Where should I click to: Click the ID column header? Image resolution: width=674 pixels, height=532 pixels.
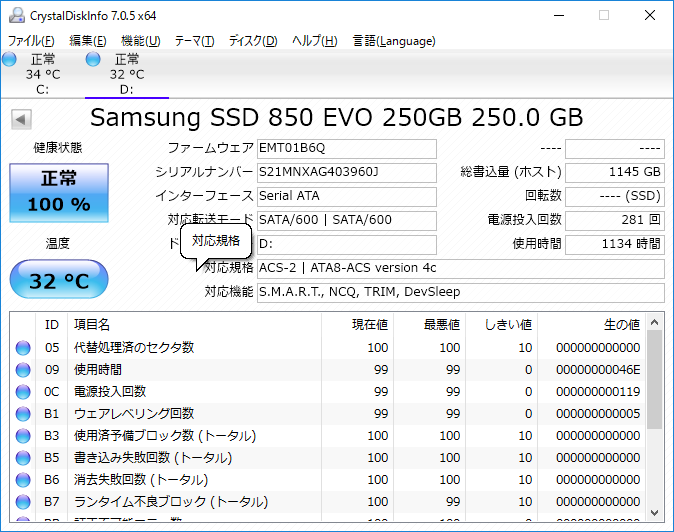point(52,324)
